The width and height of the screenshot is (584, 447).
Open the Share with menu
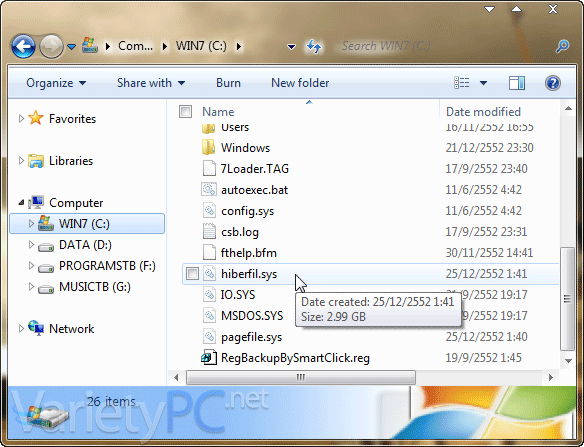(x=151, y=83)
